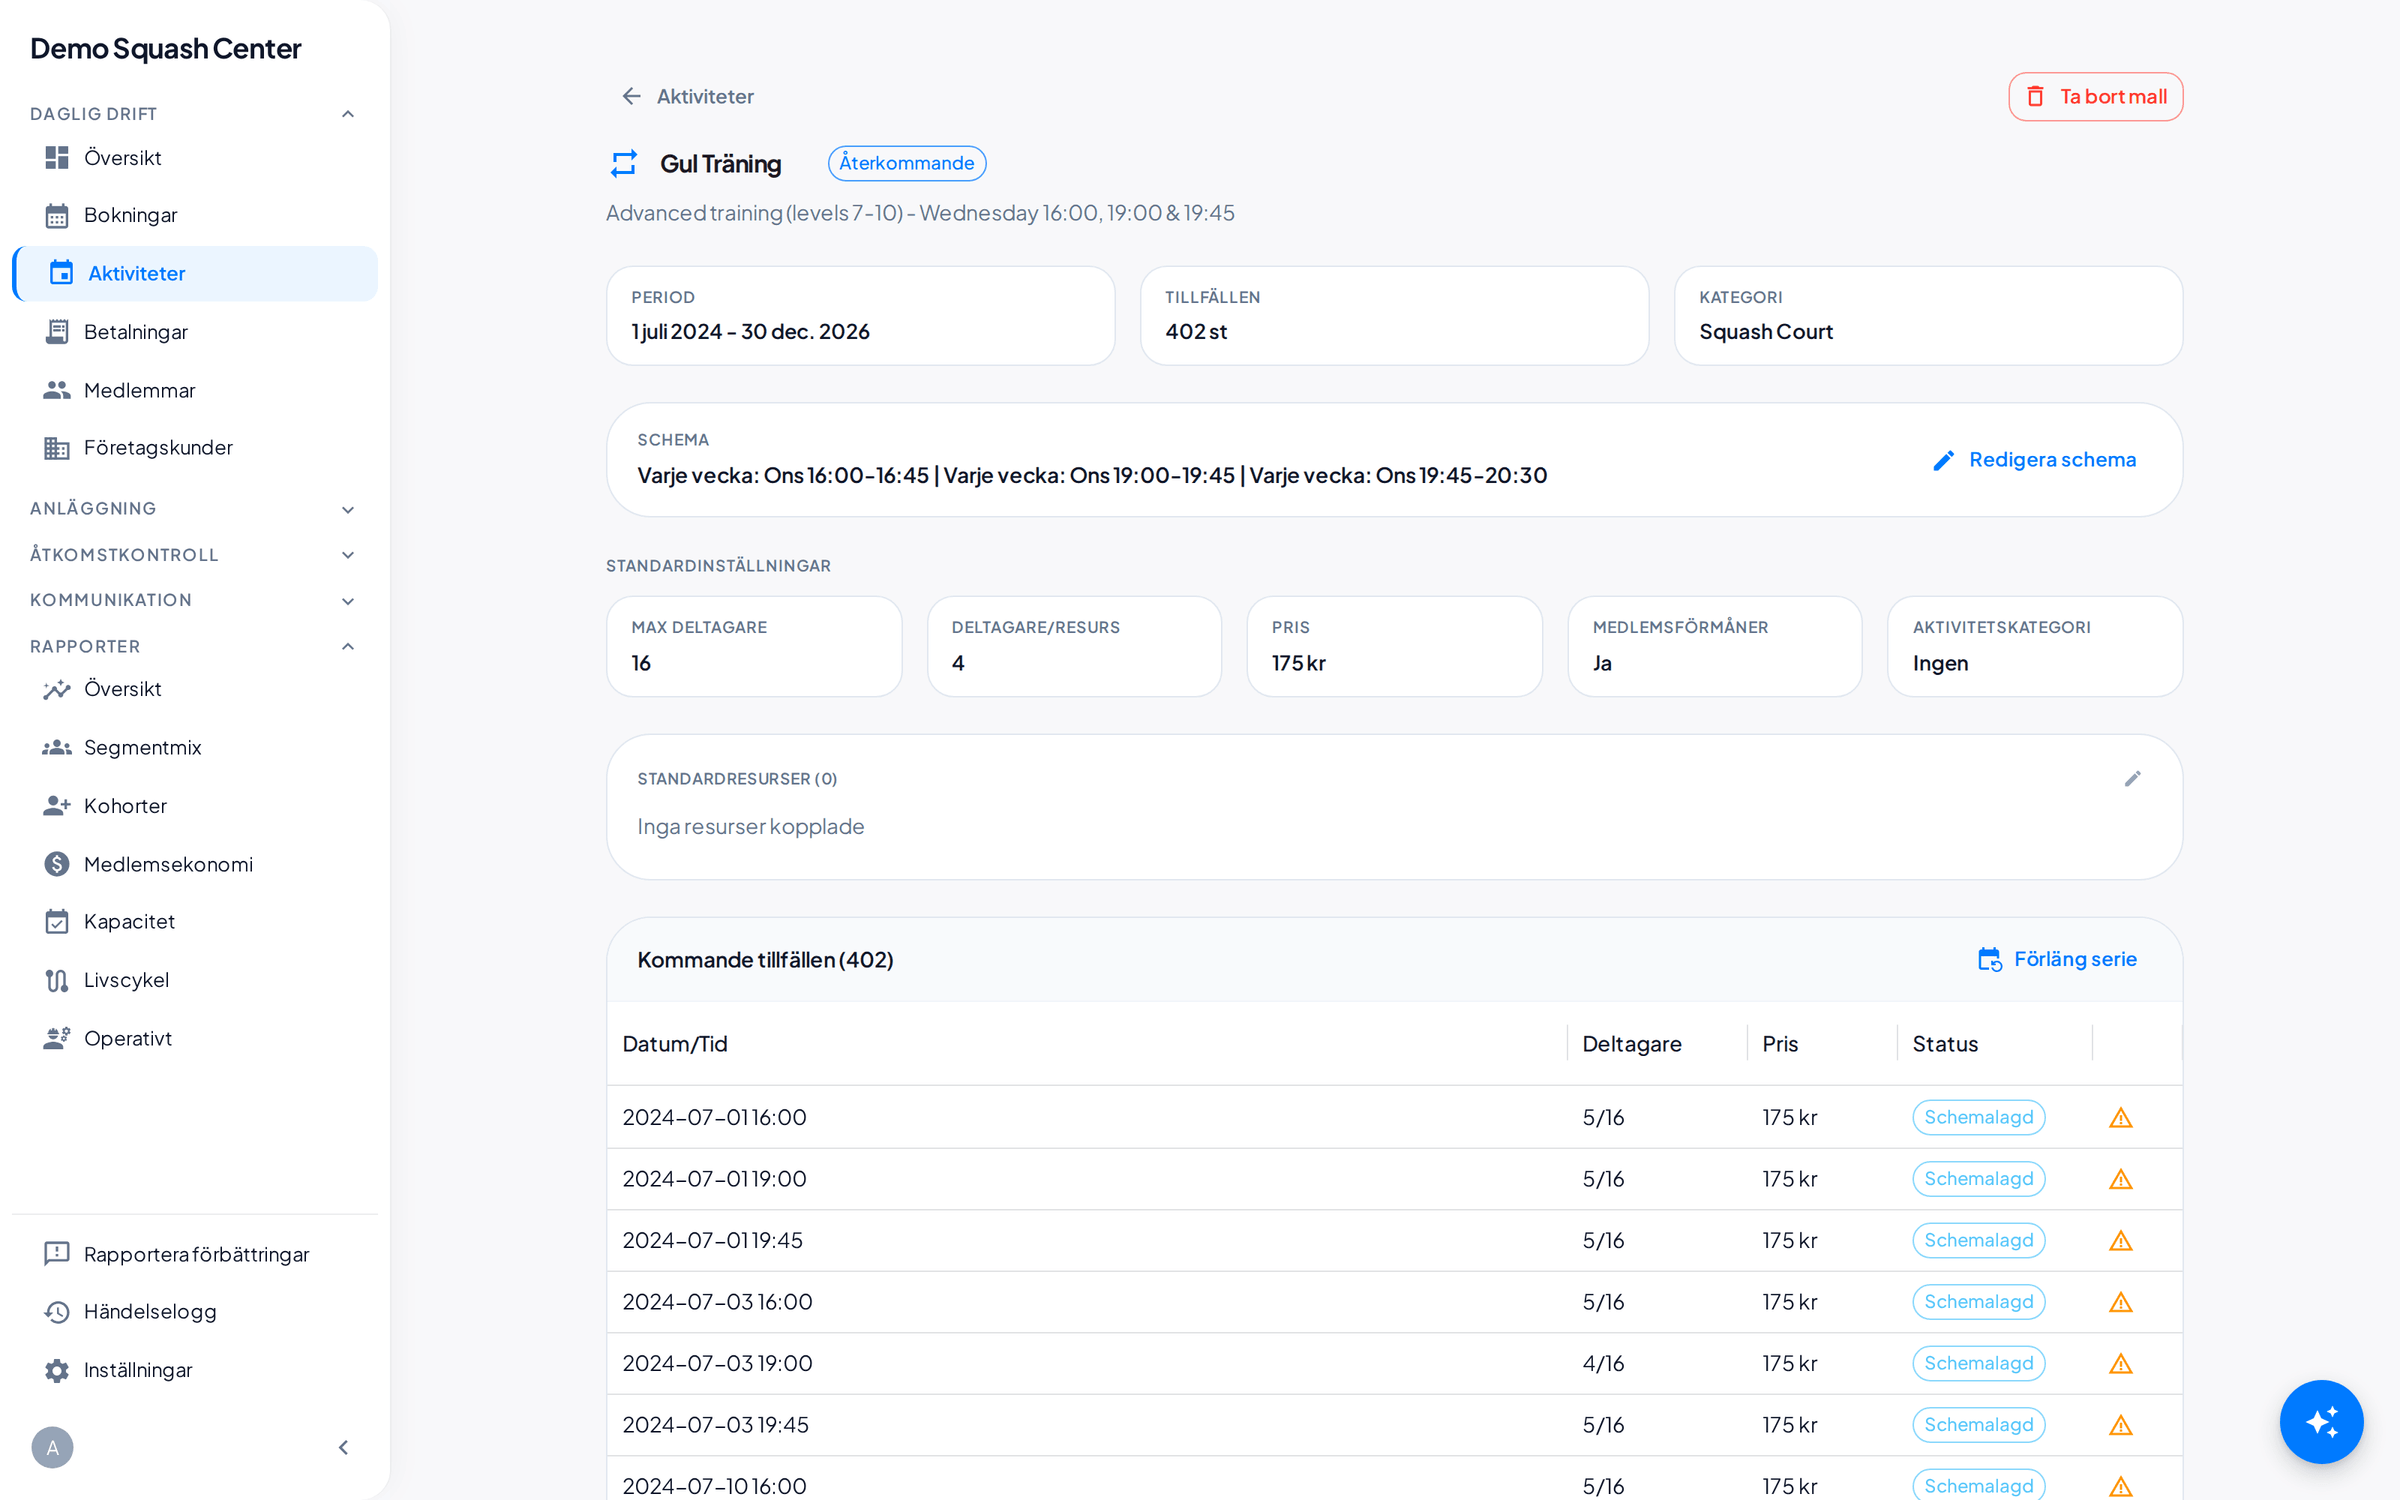The image size is (2400, 1500).
Task: Select the Medlemsekonomi dollar icon
Action: point(57,864)
